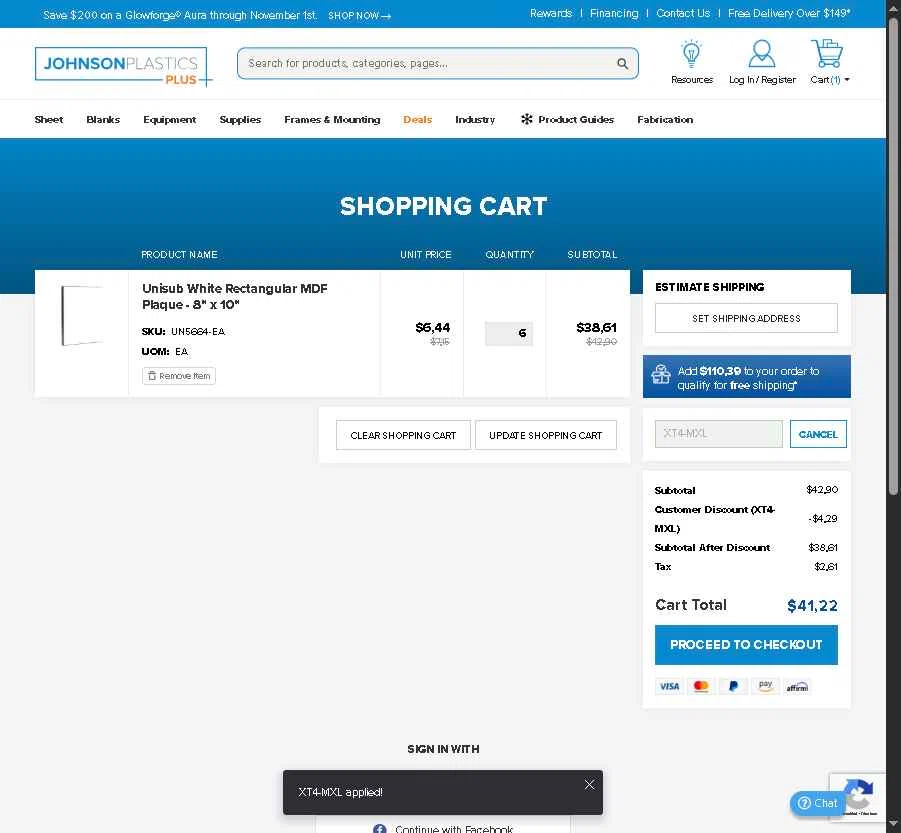Click the Log In / Register user icon
901x833 pixels.
coord(762,53)
